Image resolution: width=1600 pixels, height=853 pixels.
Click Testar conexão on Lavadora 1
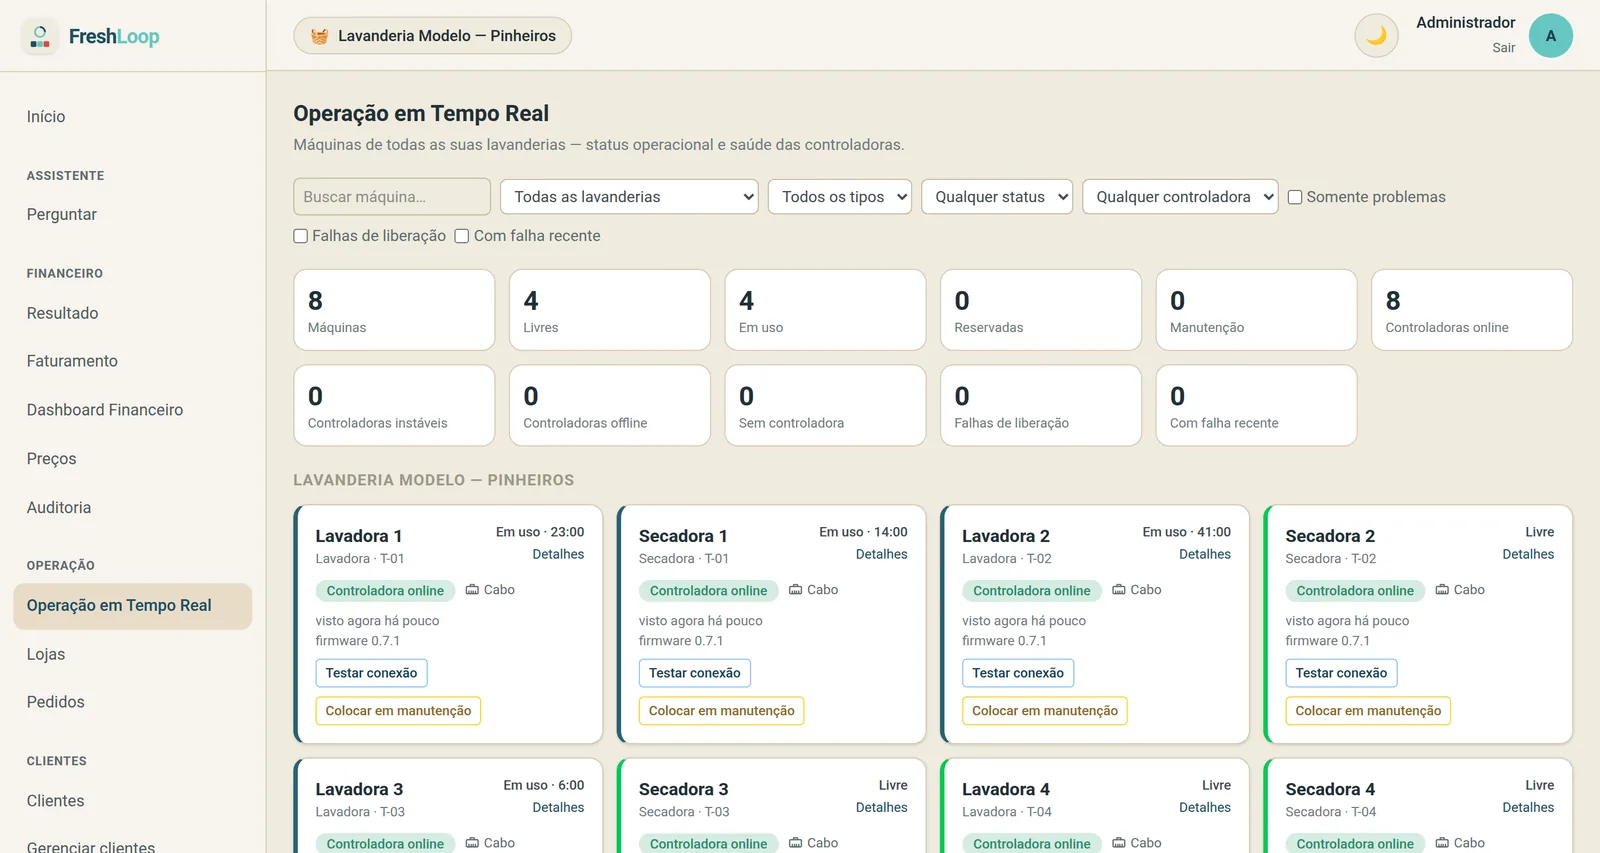point(371,673)
